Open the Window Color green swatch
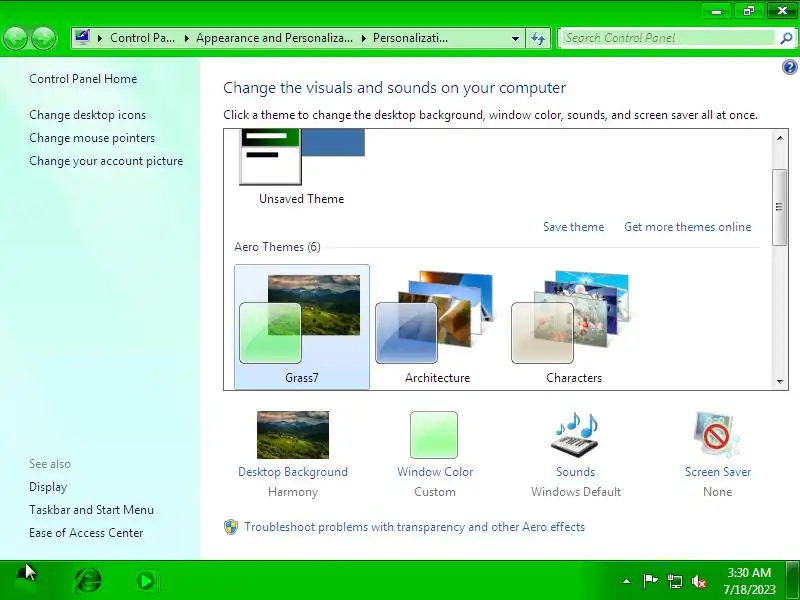Image resolution: width=800 pixels, height=600 pixels. pos(434,435)
